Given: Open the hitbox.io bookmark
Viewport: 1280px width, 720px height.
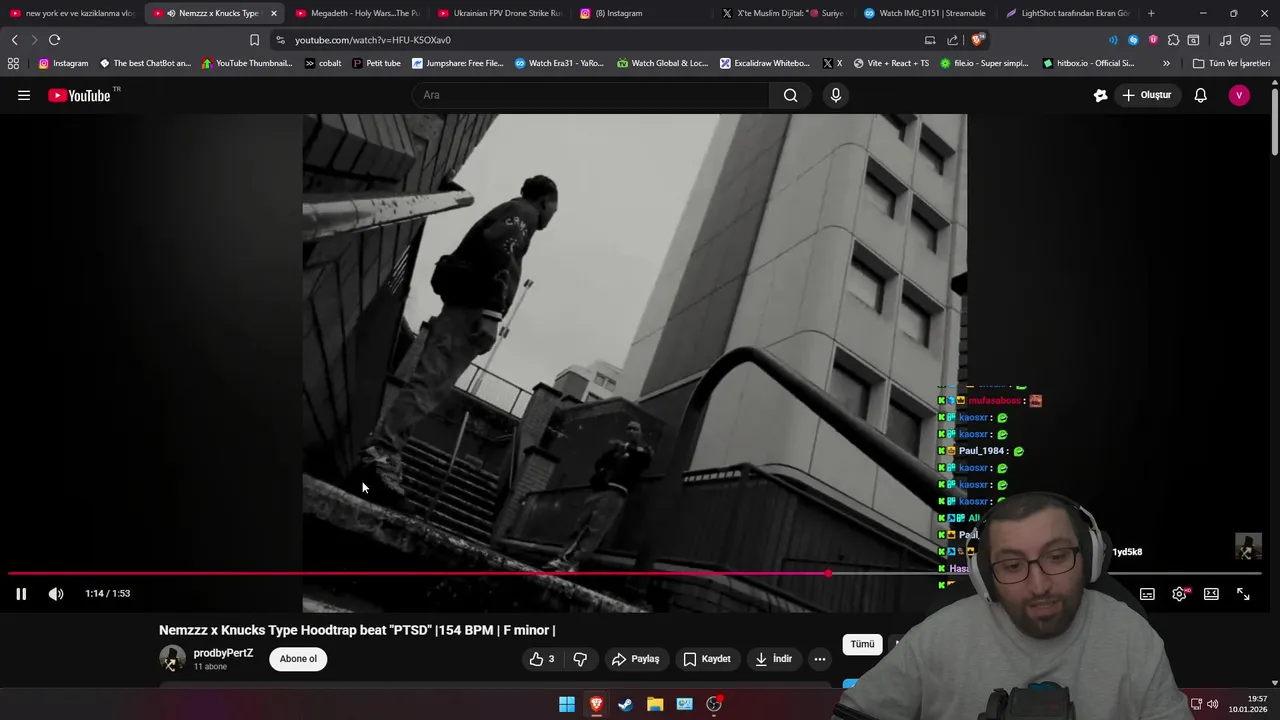Looking at the screenshot, I should point(1088,63).
